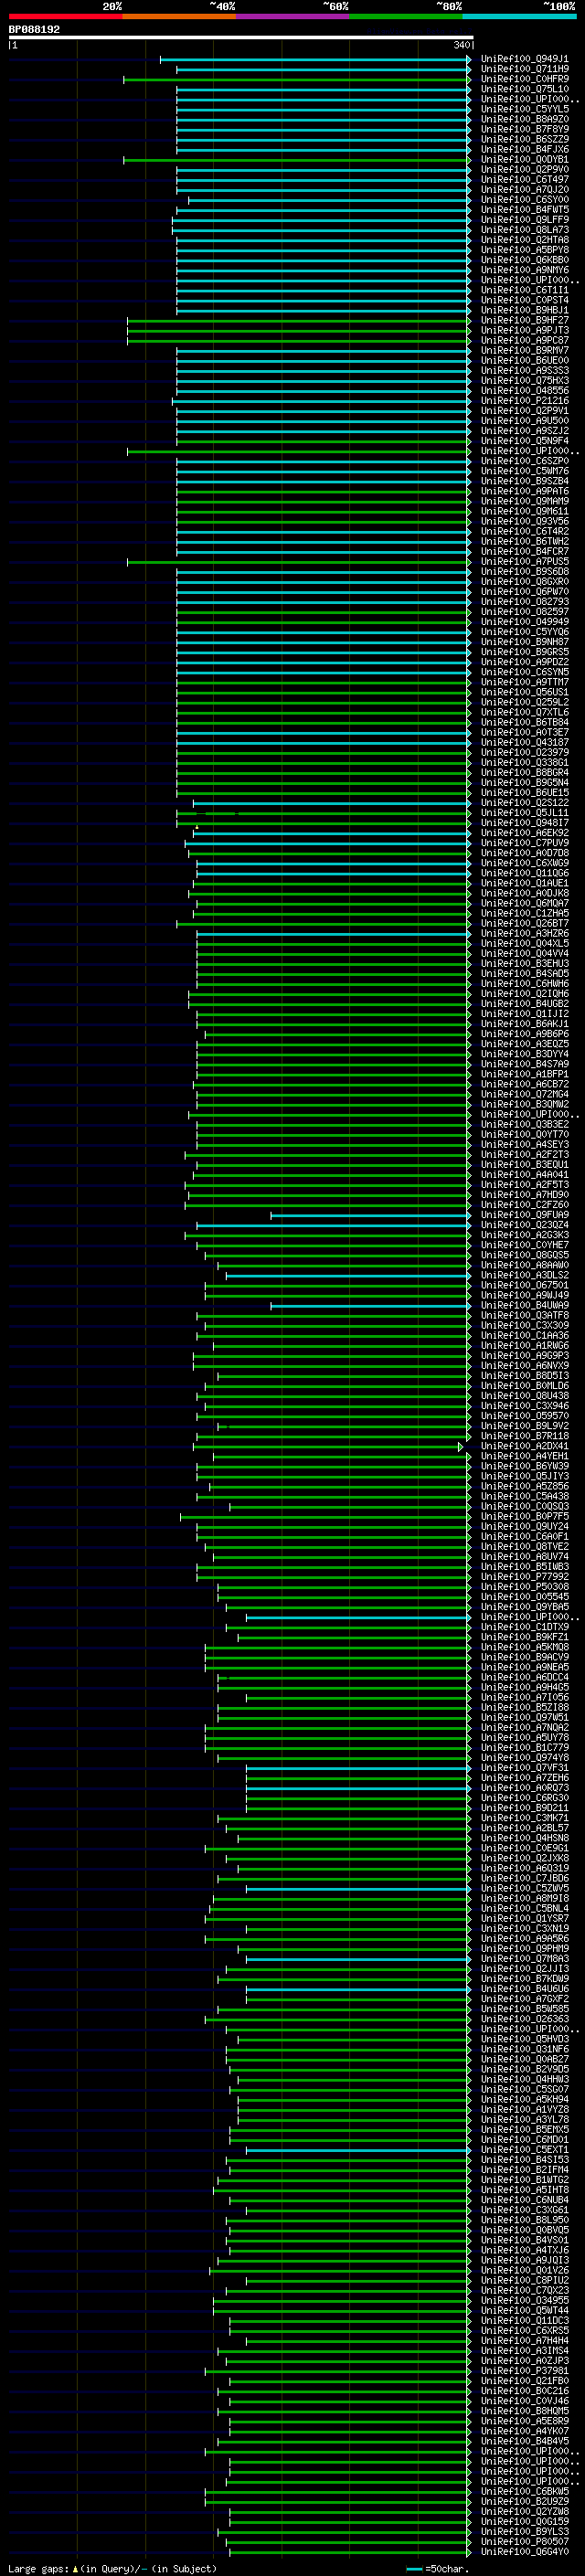Image resolution: width=585 pixels, height=2576 pixels.
Task: Open hit UniRef100_A1RWG6
Action: 524,1346
